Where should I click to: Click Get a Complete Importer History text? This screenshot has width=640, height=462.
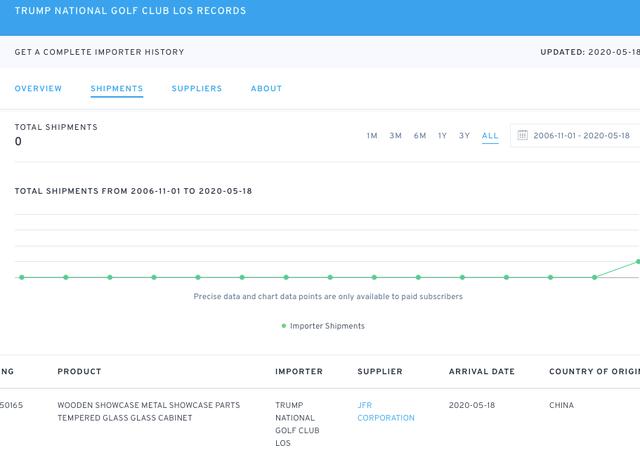tap(99, 52)
